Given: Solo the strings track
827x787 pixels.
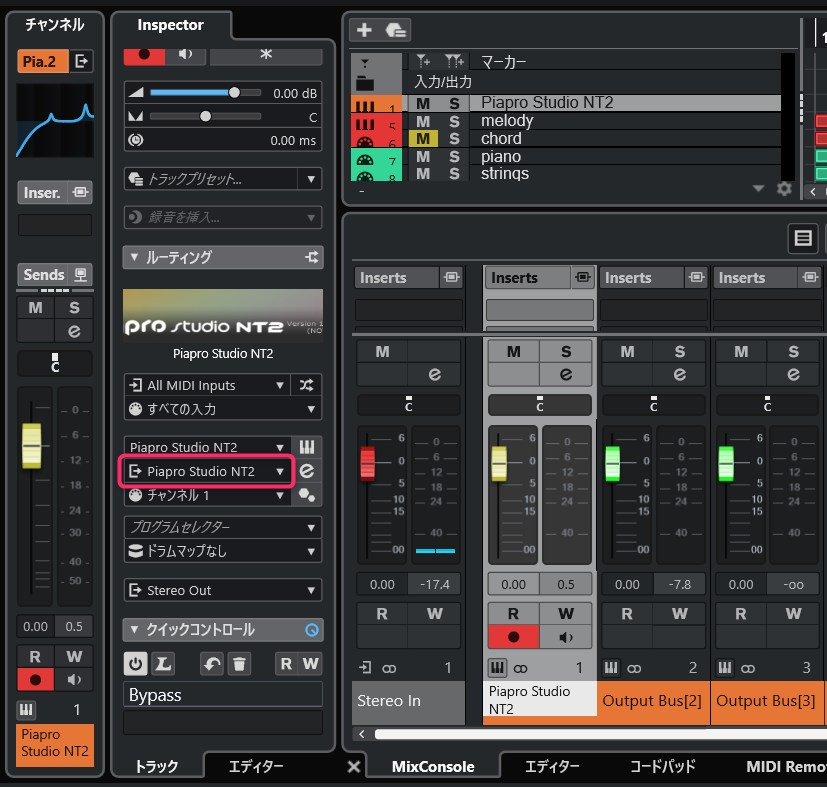Looking at the screenshot, I should 454,174.
